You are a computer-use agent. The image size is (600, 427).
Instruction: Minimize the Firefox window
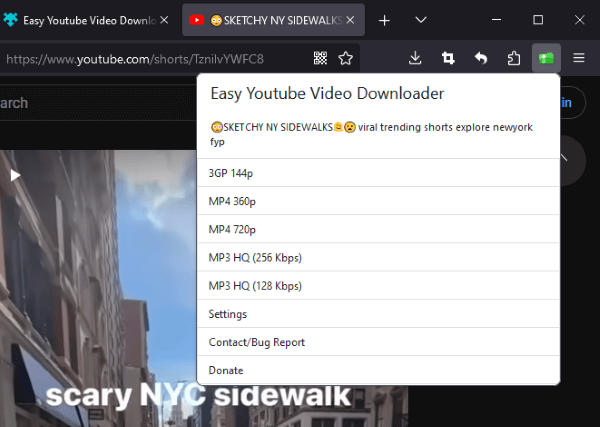click(496, 20)
